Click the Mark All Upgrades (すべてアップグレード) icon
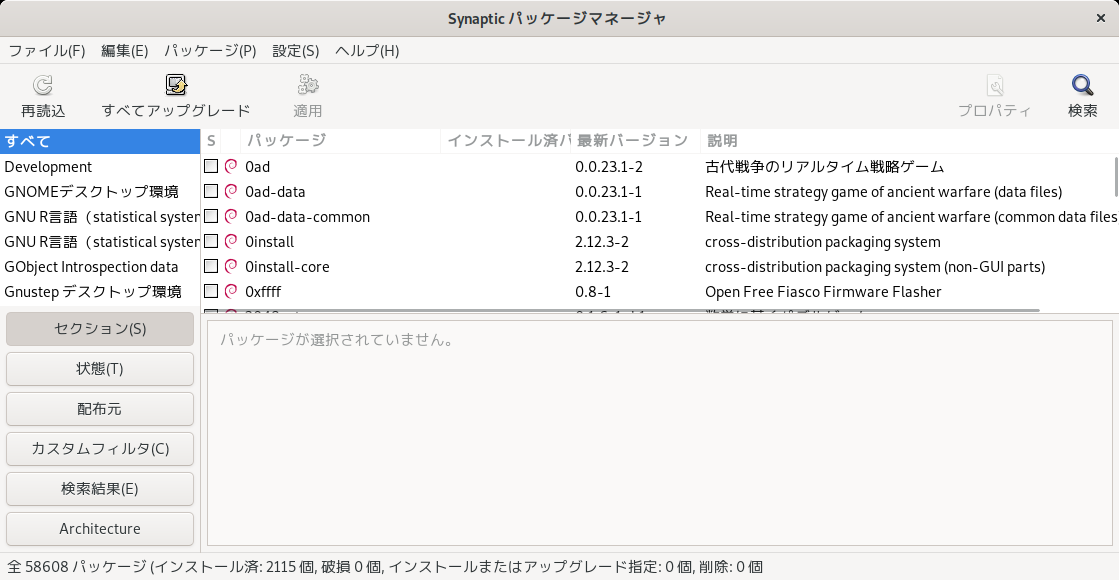 tap(176, 86)
